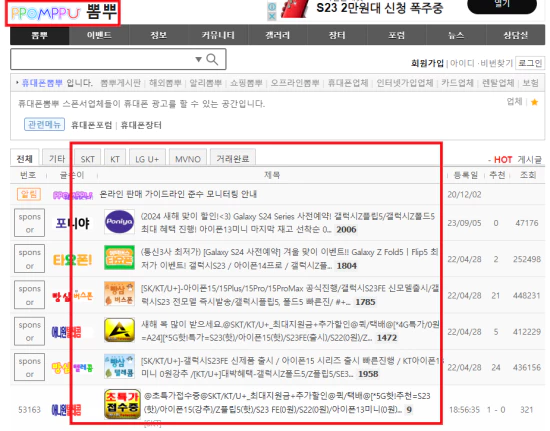Viewport: 550px width, 431px height.
Task: Open the Galaxy S24 Series 사전예약 post
Action: click(288, 223)
